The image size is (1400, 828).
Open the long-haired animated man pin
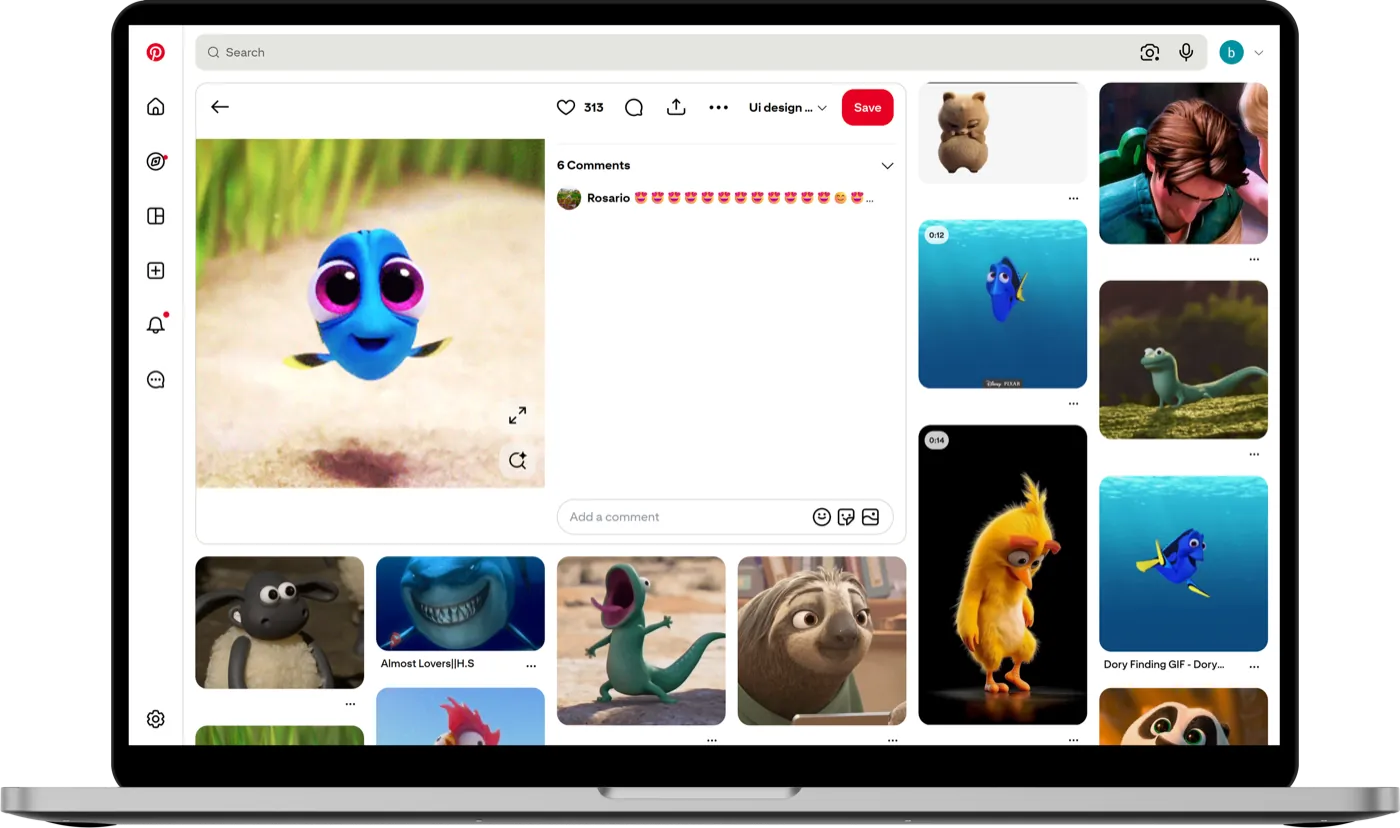point(1183,163)
